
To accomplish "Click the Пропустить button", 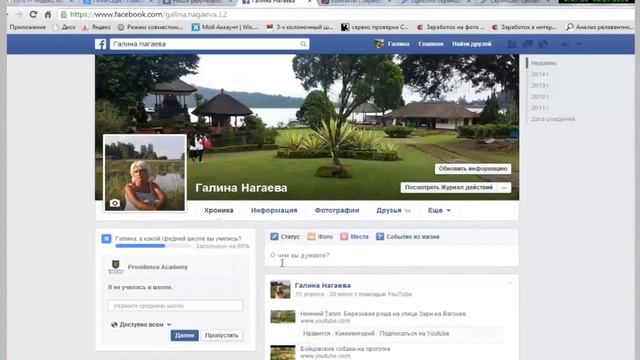I will (222, 335).
